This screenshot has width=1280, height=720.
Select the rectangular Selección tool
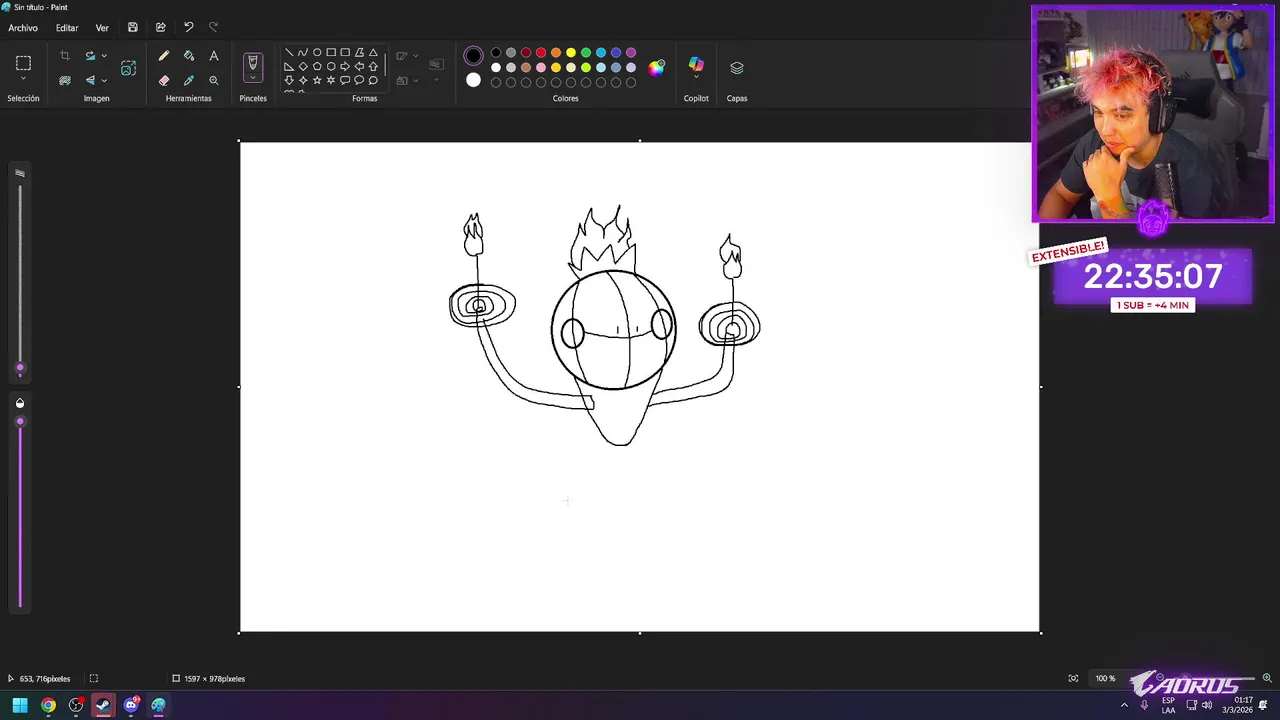(23, 63)
